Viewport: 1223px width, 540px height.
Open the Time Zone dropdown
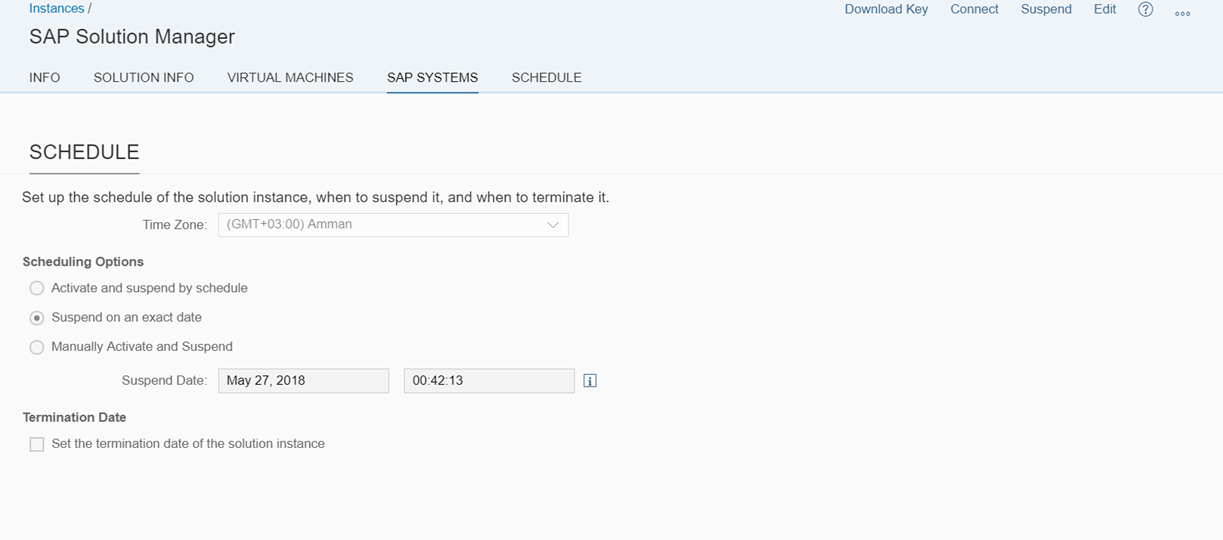[x=393, y=225]
